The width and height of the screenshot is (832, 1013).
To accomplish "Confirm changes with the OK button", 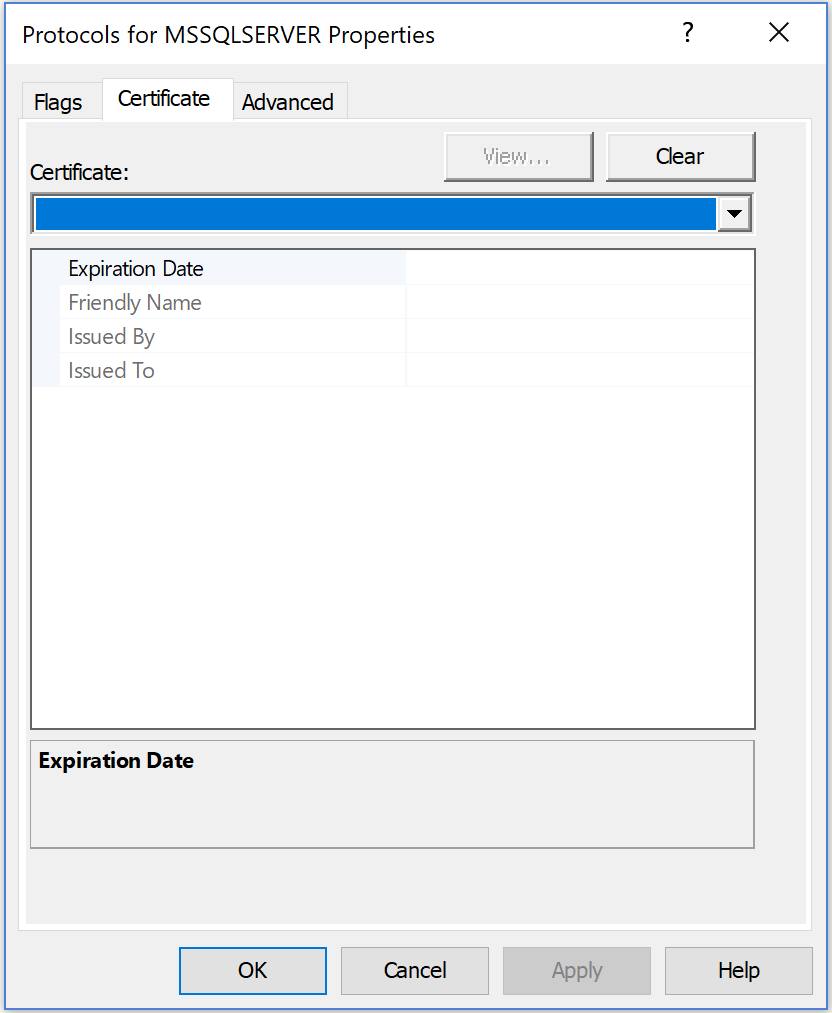I will (x=252, y=970).
